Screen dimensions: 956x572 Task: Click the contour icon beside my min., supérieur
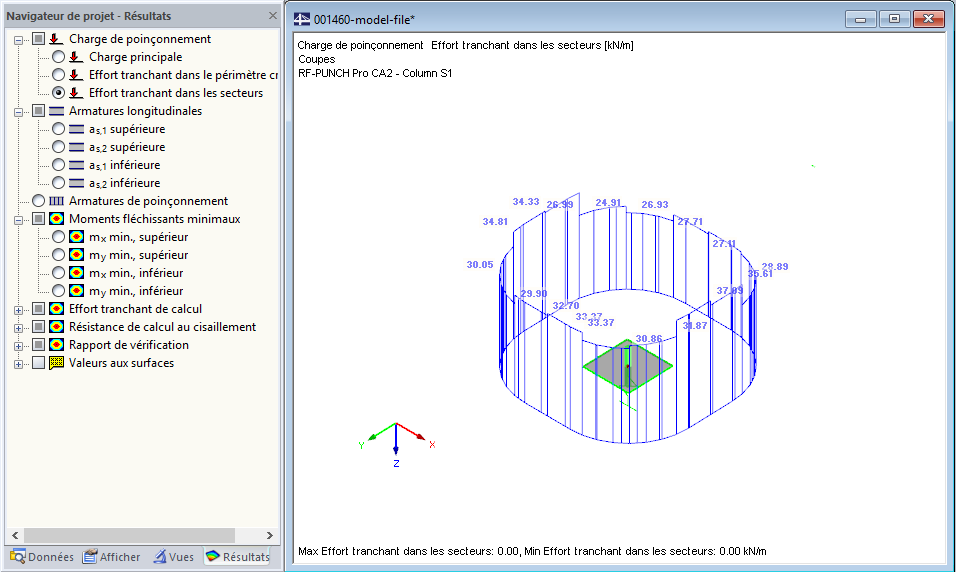click(76, 255)
